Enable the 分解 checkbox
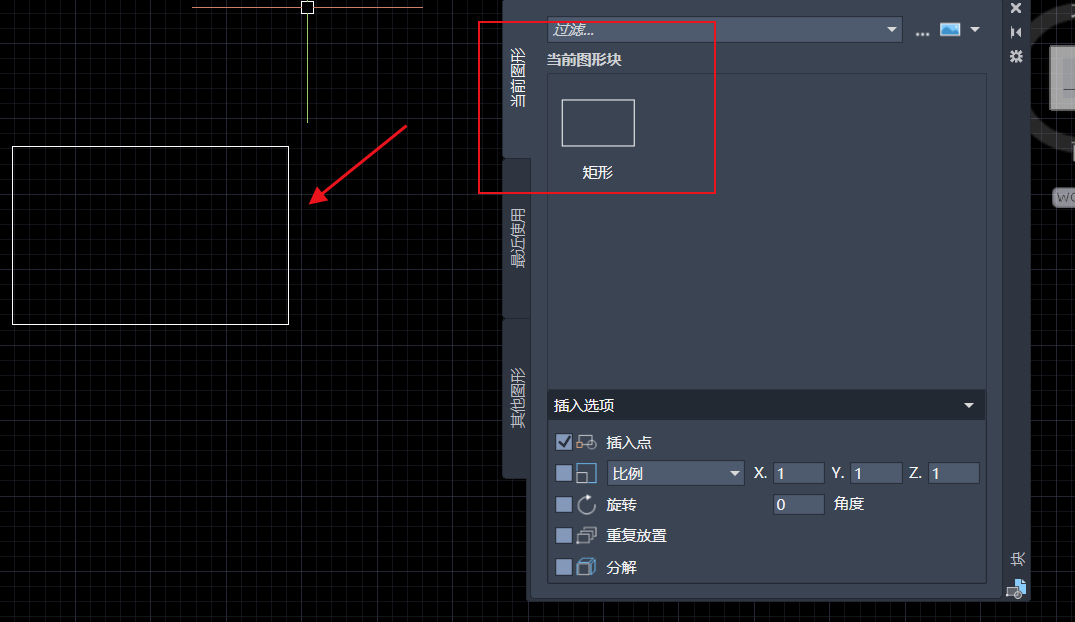This screenshot has height=622, width=1075. point(564,567)
